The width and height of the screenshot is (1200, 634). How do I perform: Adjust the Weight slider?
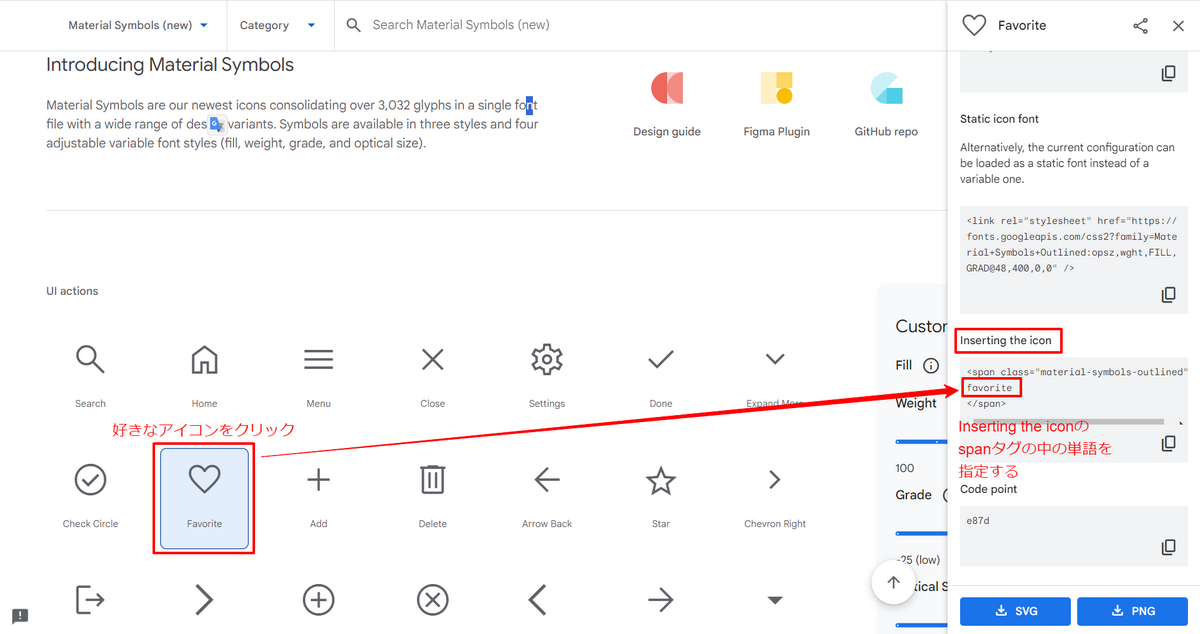pos(920,441)
